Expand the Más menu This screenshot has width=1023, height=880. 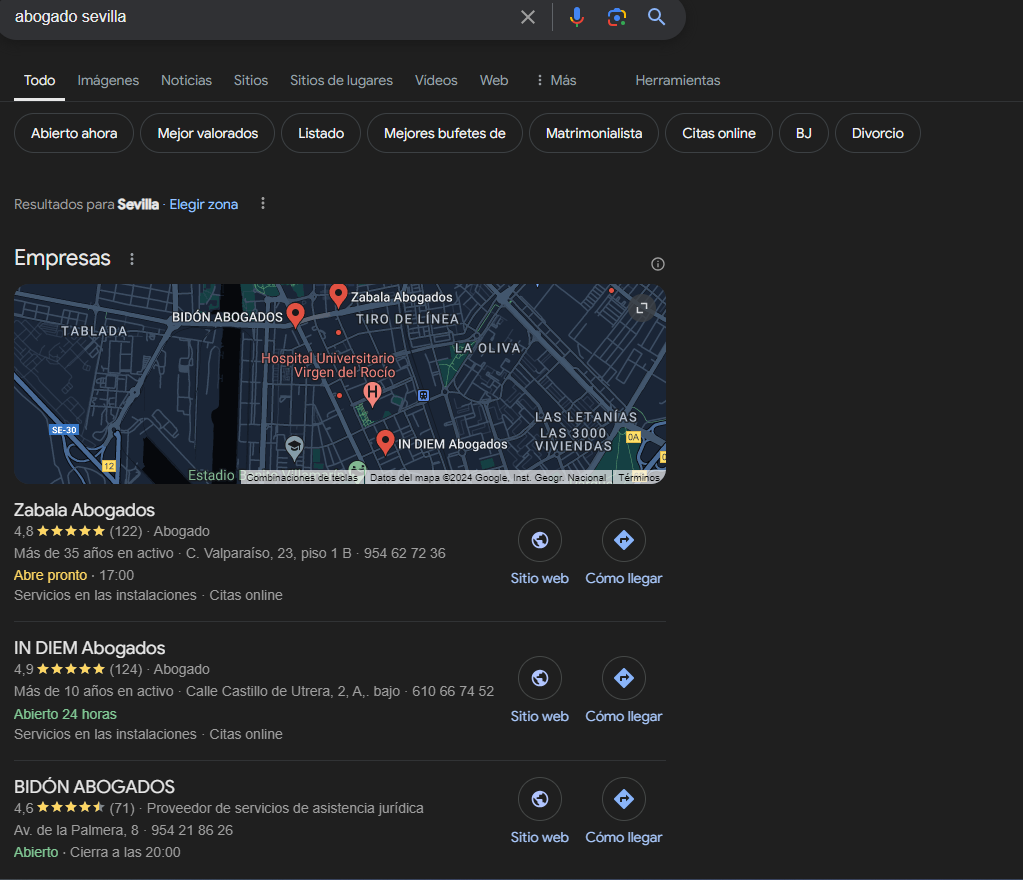tap(557, 80)
